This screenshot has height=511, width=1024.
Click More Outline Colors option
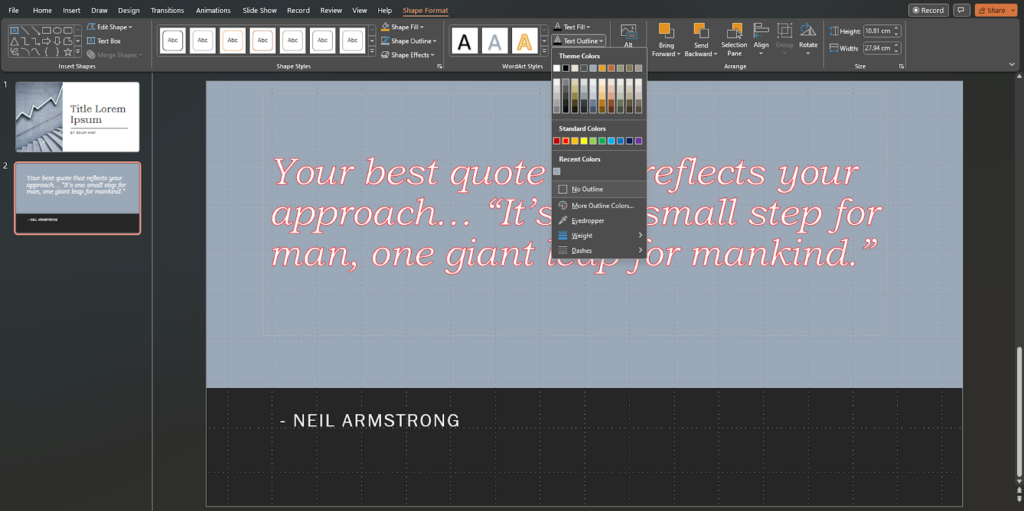click(x=602, y=205)
